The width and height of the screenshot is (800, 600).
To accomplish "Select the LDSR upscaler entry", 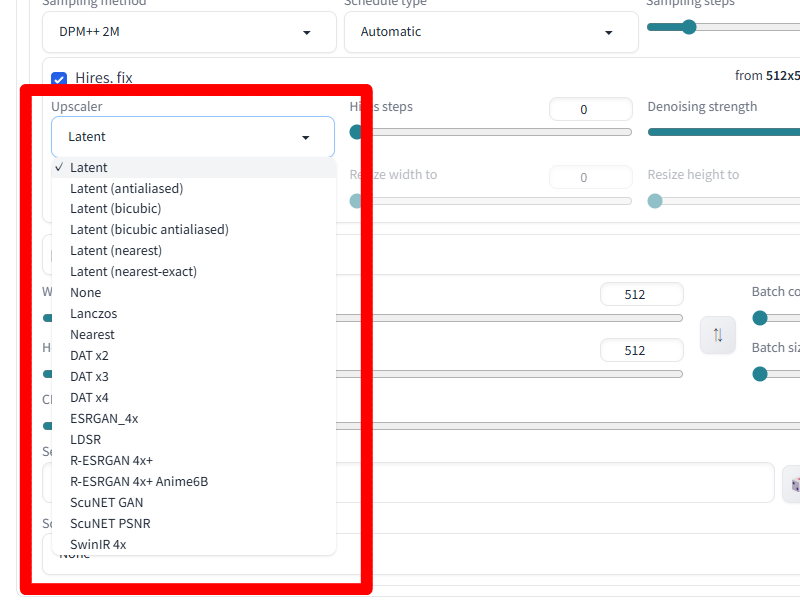I will click(x=85, y=439).
